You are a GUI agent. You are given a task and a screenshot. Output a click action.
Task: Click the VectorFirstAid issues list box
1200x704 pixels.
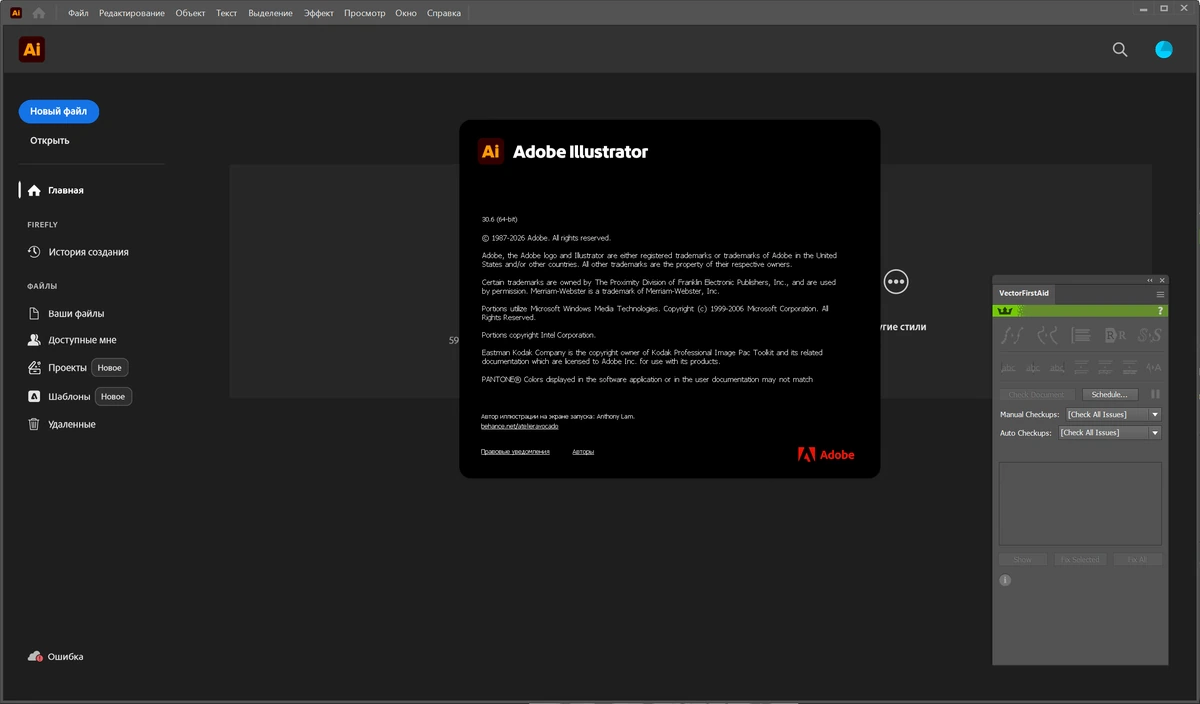[1080, 503]
